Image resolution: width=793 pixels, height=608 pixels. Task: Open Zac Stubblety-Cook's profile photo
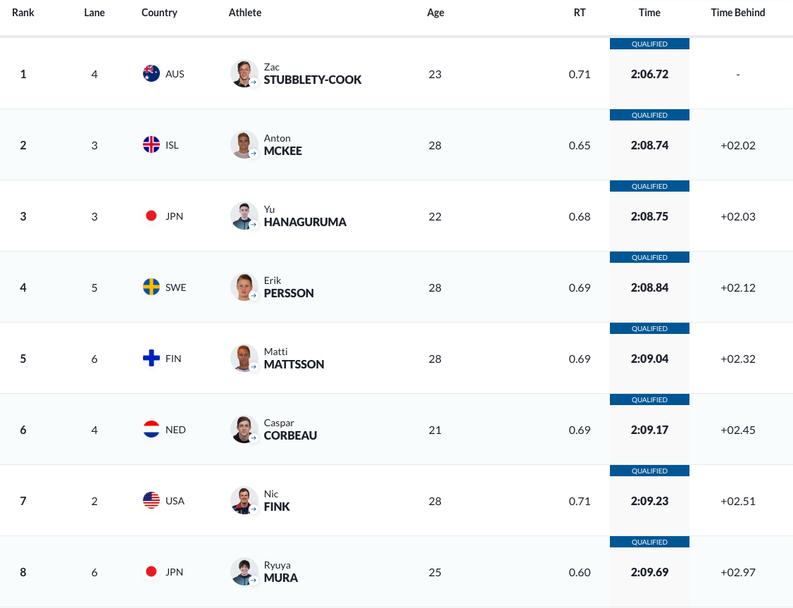244,74
